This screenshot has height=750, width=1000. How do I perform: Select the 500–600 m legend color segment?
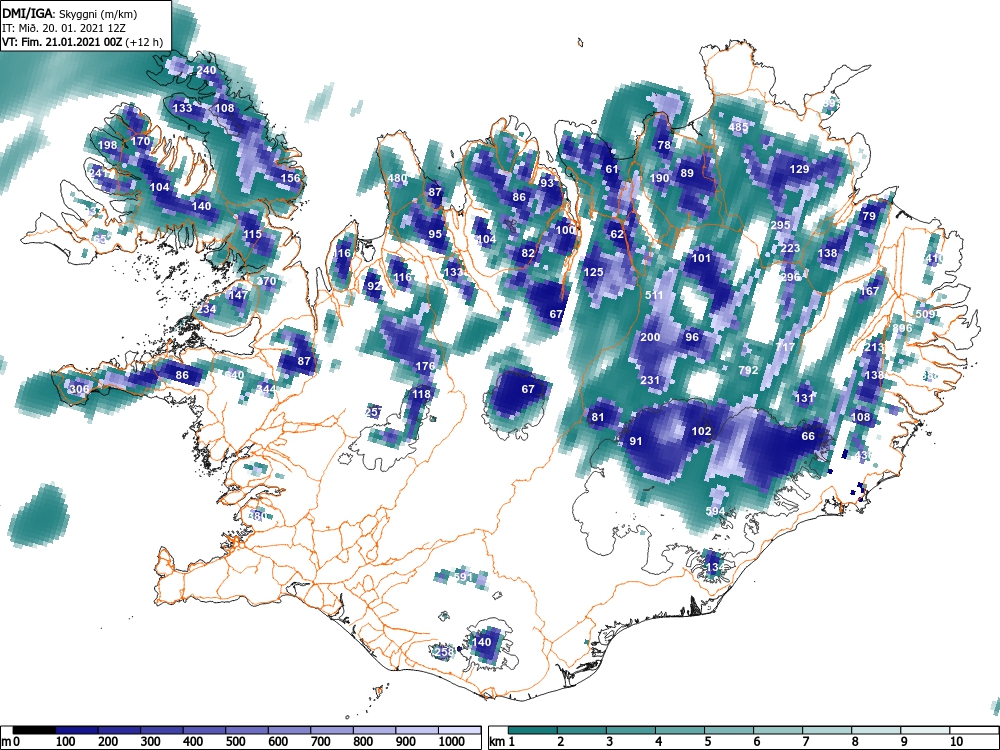[x=247, y=730]
